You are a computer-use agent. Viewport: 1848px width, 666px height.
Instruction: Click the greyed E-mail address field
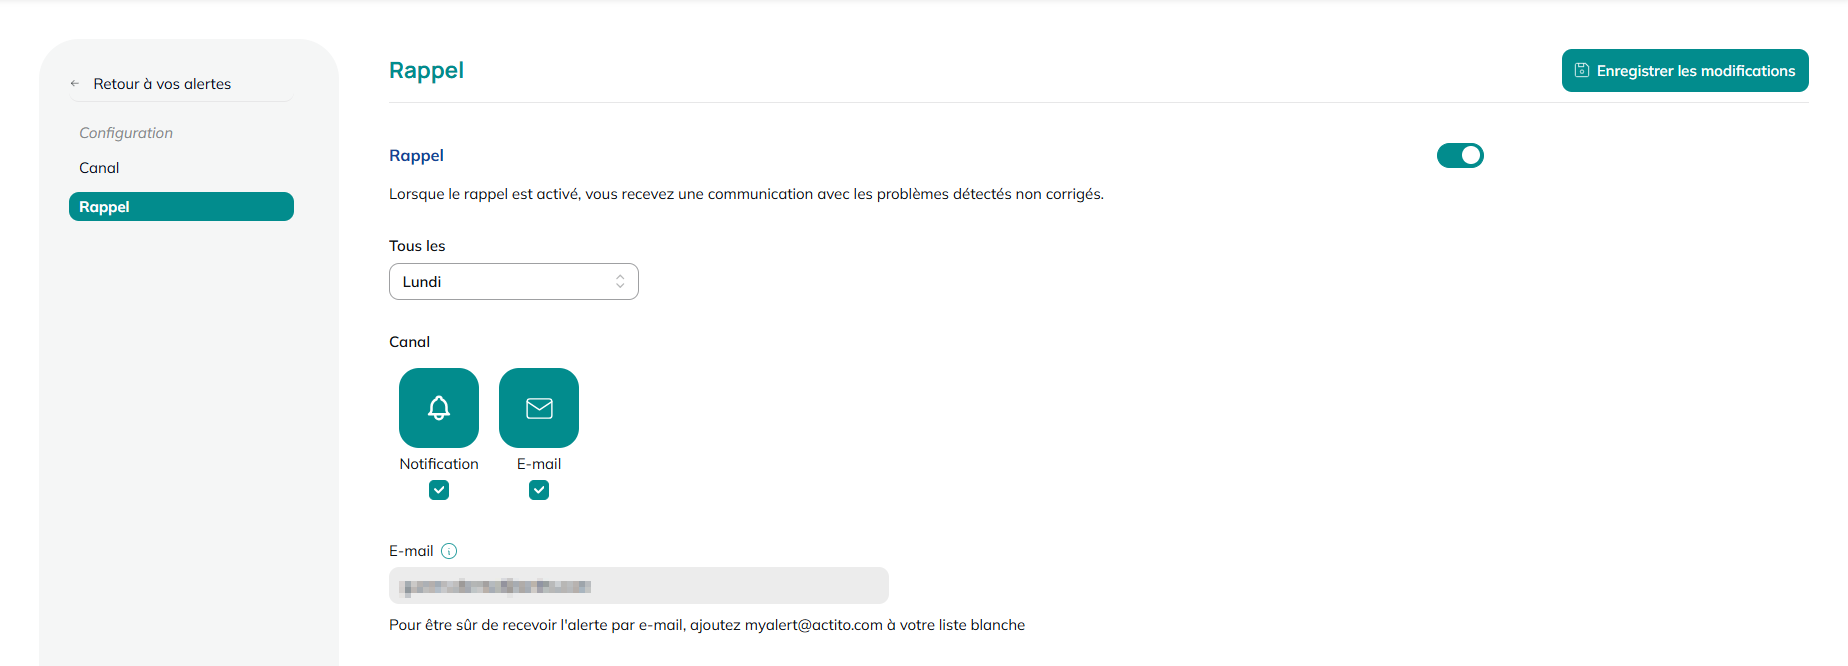639,586
